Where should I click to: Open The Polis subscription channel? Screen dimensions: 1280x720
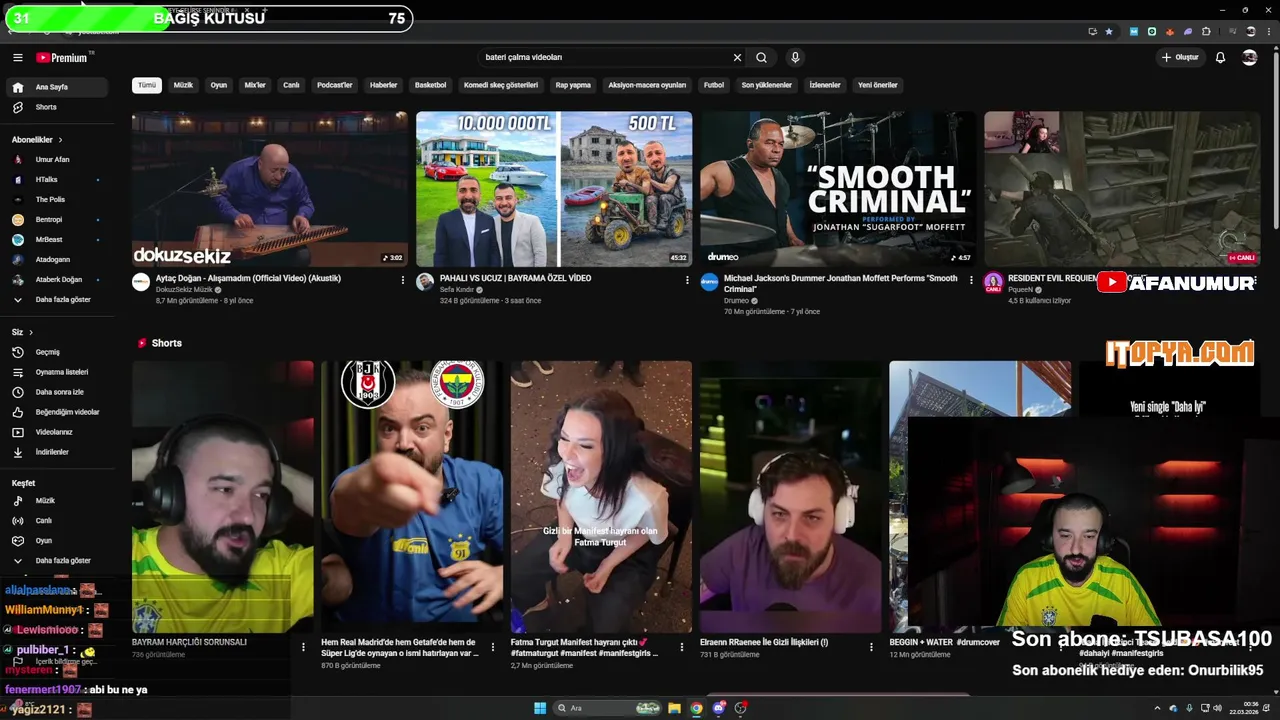[57, 199]
